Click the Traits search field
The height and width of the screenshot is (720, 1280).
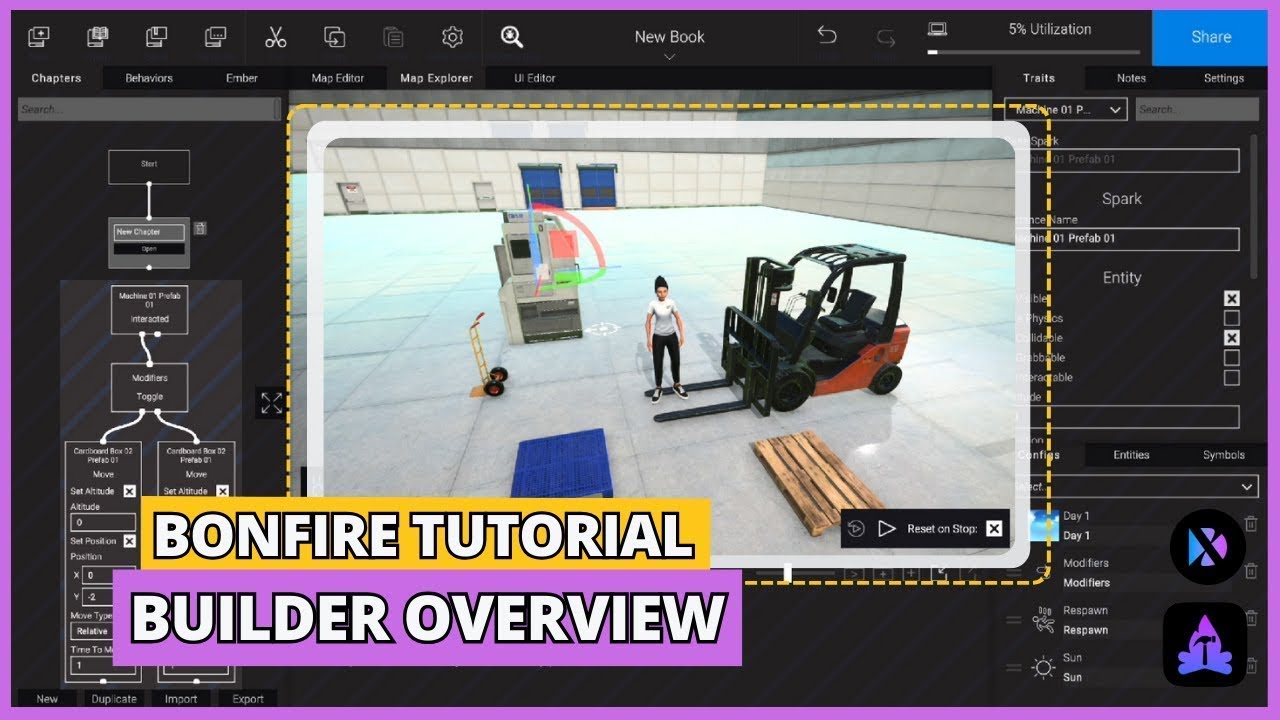click(1197, 109)
